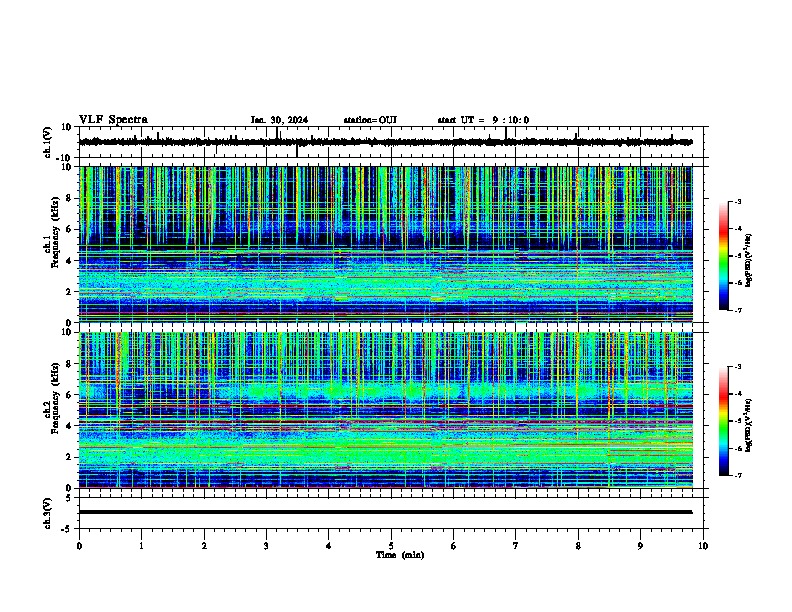Click inside the ch.2 spectrogram panel
Viewport: 792px width, 612px height.
pyautogui.click(x=385, y=410)
